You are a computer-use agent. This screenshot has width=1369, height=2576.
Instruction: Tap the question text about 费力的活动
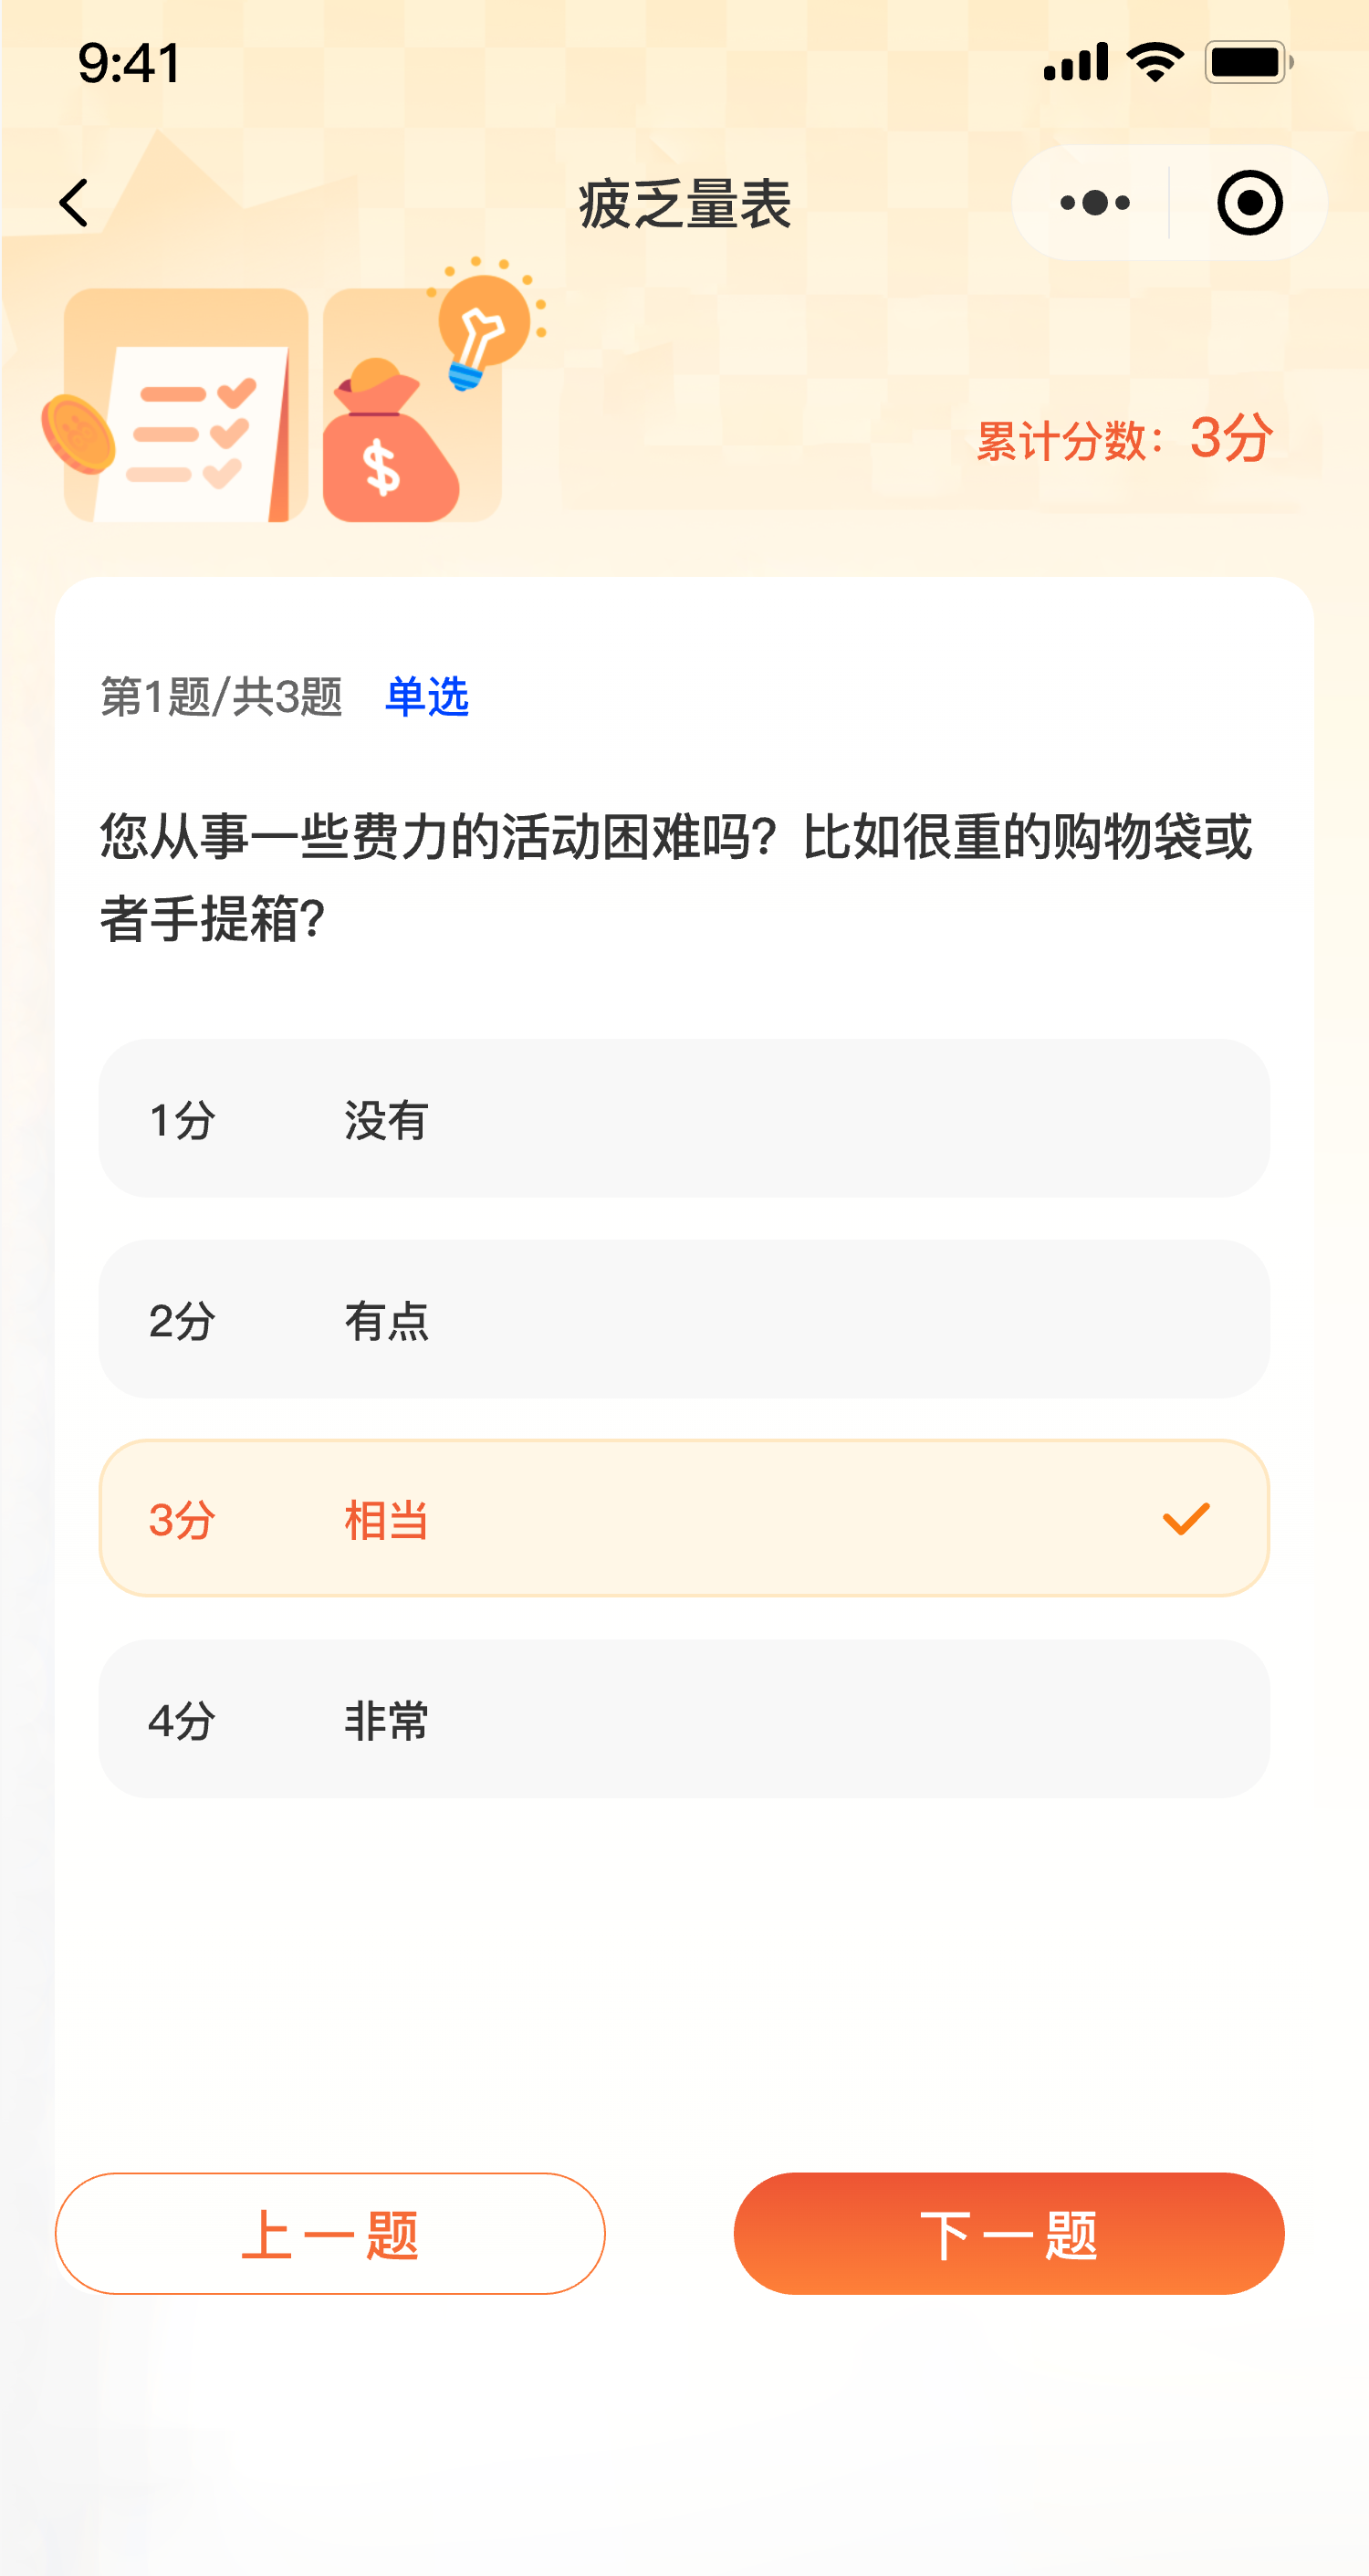[676, 877]
